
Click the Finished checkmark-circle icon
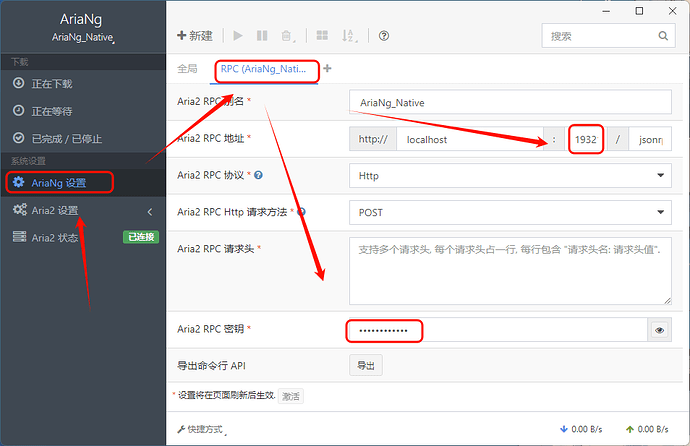click(18, 138)
